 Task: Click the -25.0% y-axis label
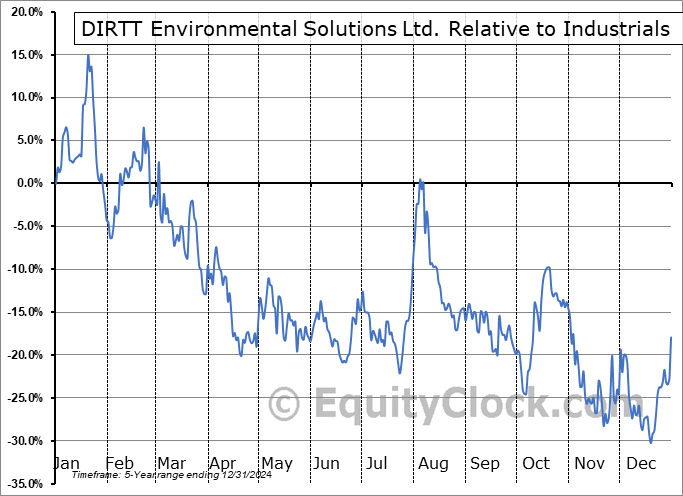tap(22, 398)
